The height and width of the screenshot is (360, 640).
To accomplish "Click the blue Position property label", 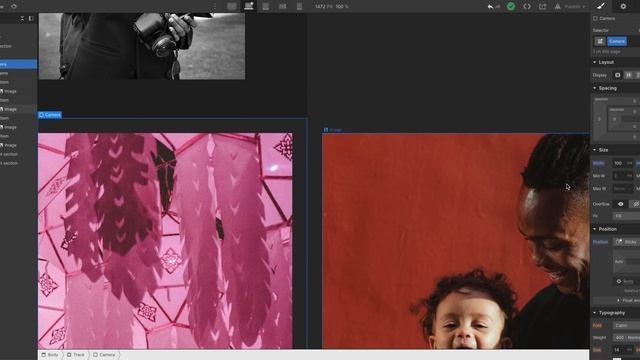I will click(600, 242).
